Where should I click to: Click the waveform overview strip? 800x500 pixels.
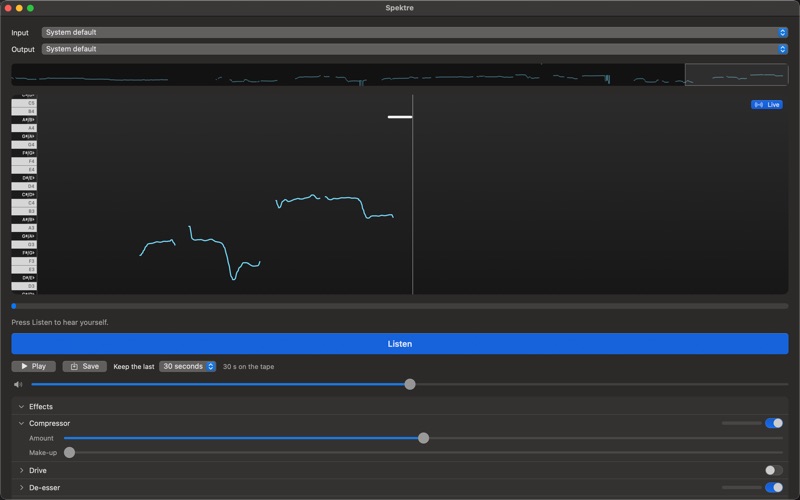click(399, 74)
